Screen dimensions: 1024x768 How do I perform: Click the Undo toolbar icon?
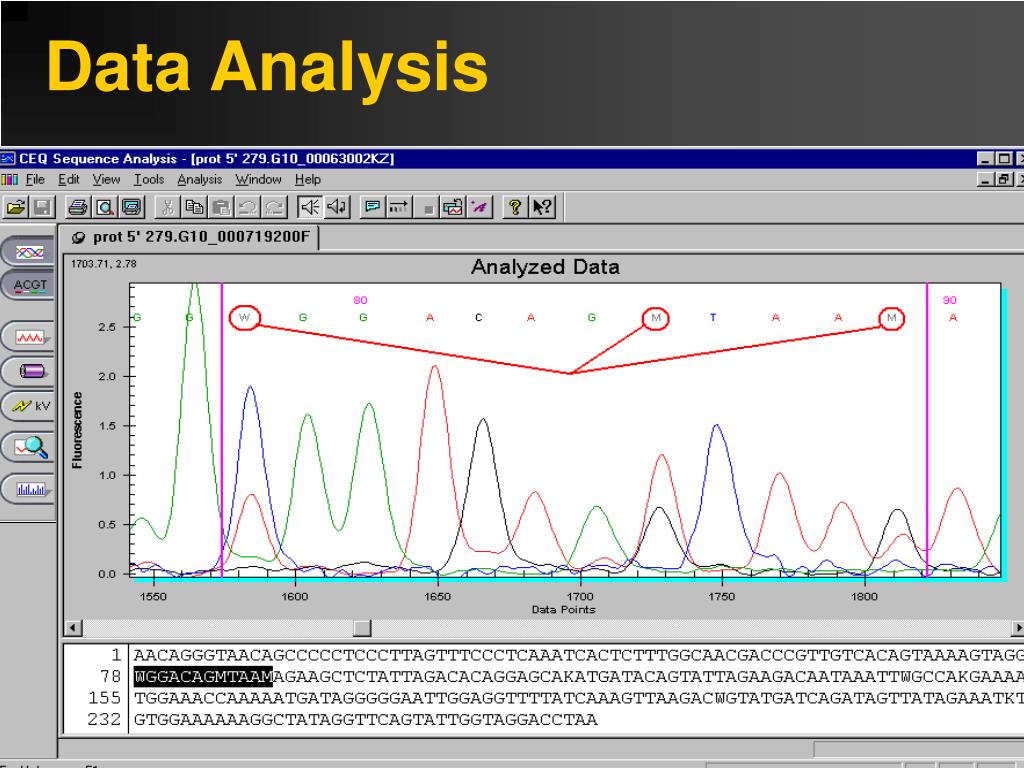[248, 208]
